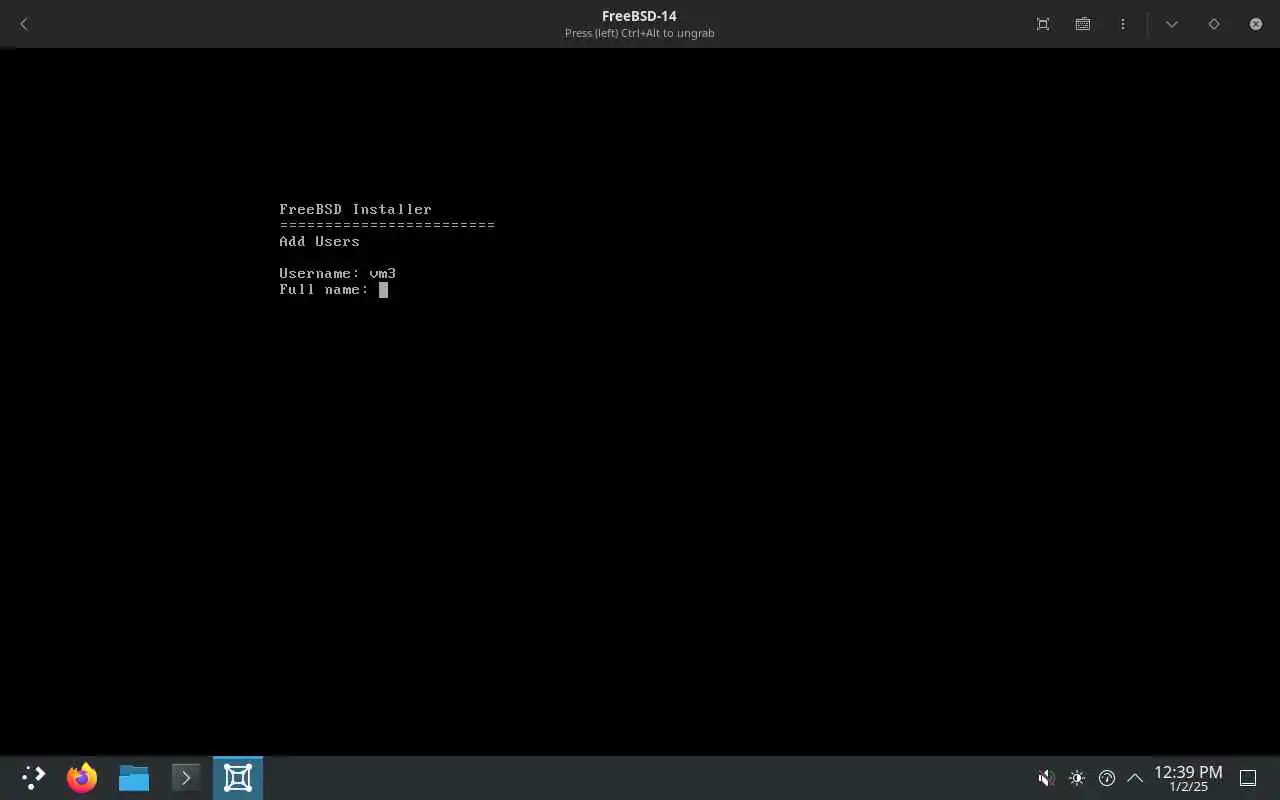This screenshot has height=800, width=1280.
Task: Minimize the FreeBSD-14 window
Action: tap(1172, 24)
